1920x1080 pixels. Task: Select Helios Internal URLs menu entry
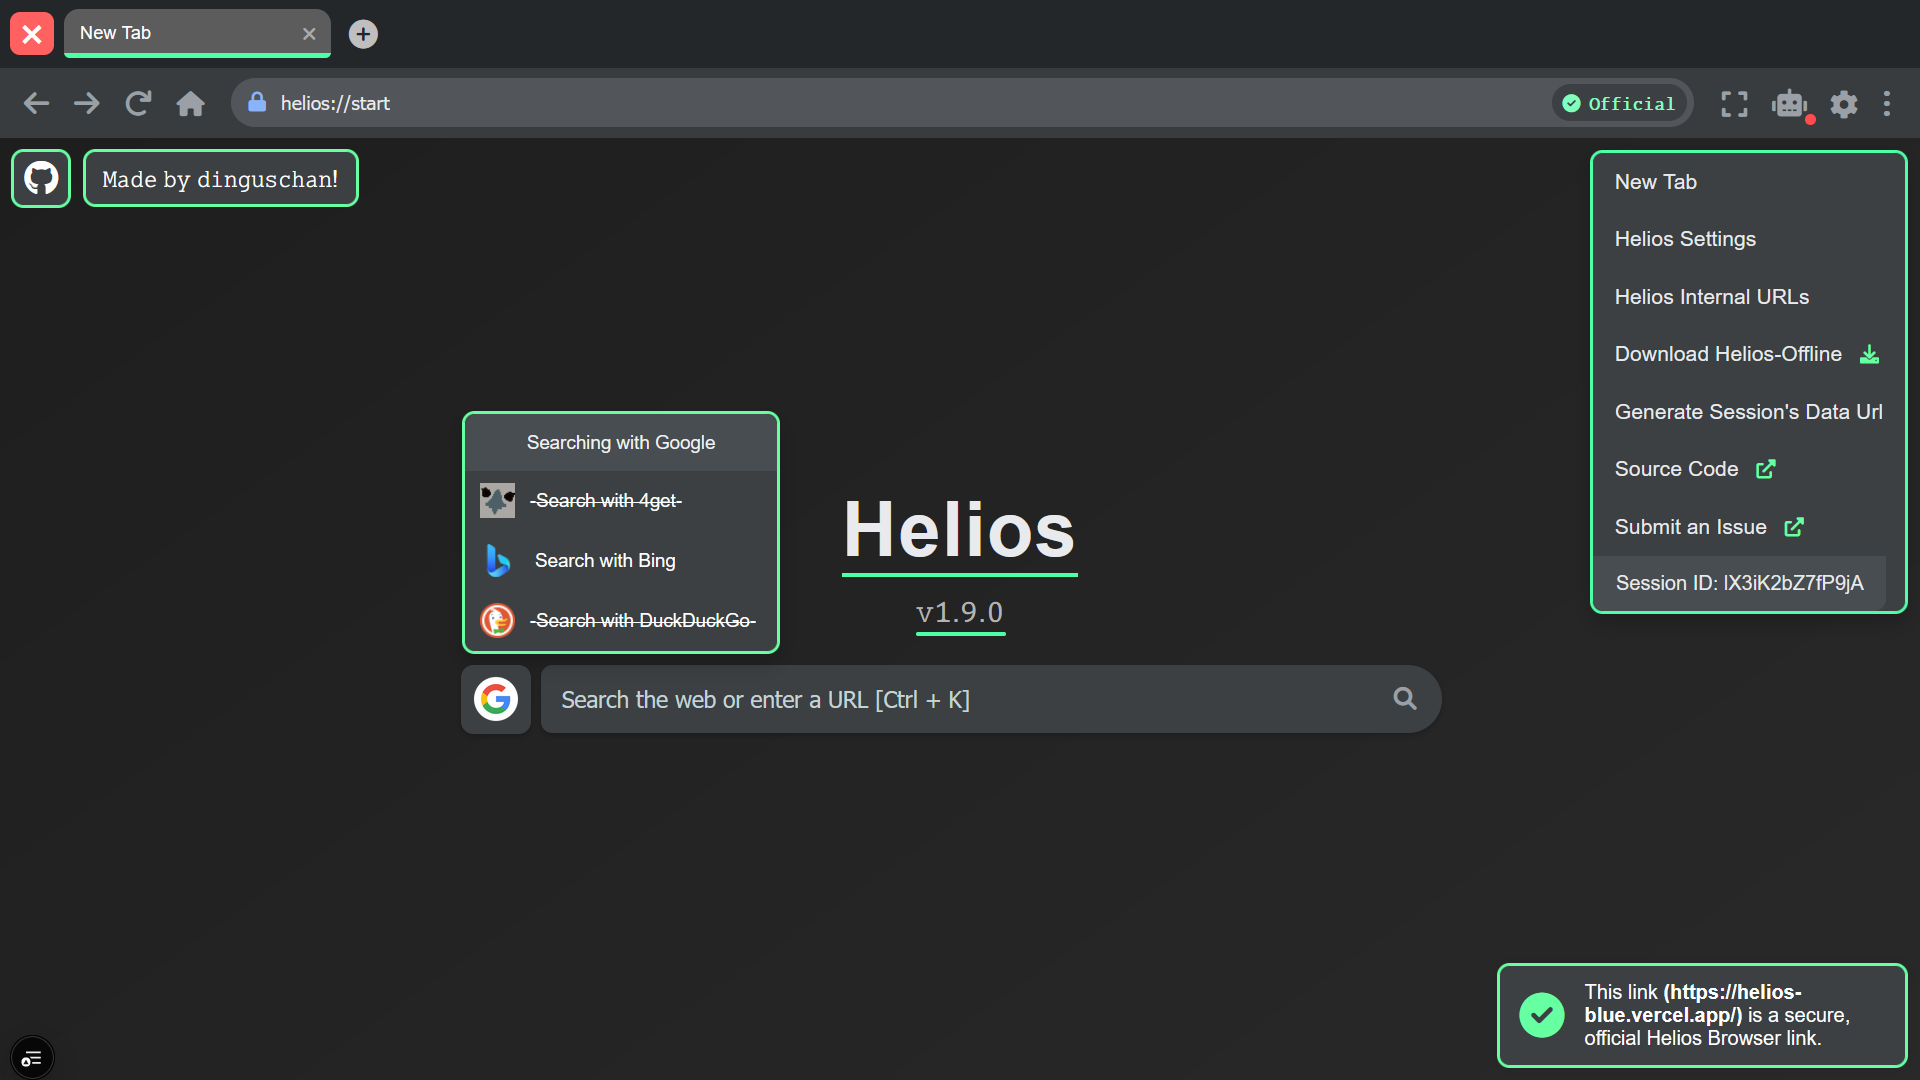coord(1712,296)
